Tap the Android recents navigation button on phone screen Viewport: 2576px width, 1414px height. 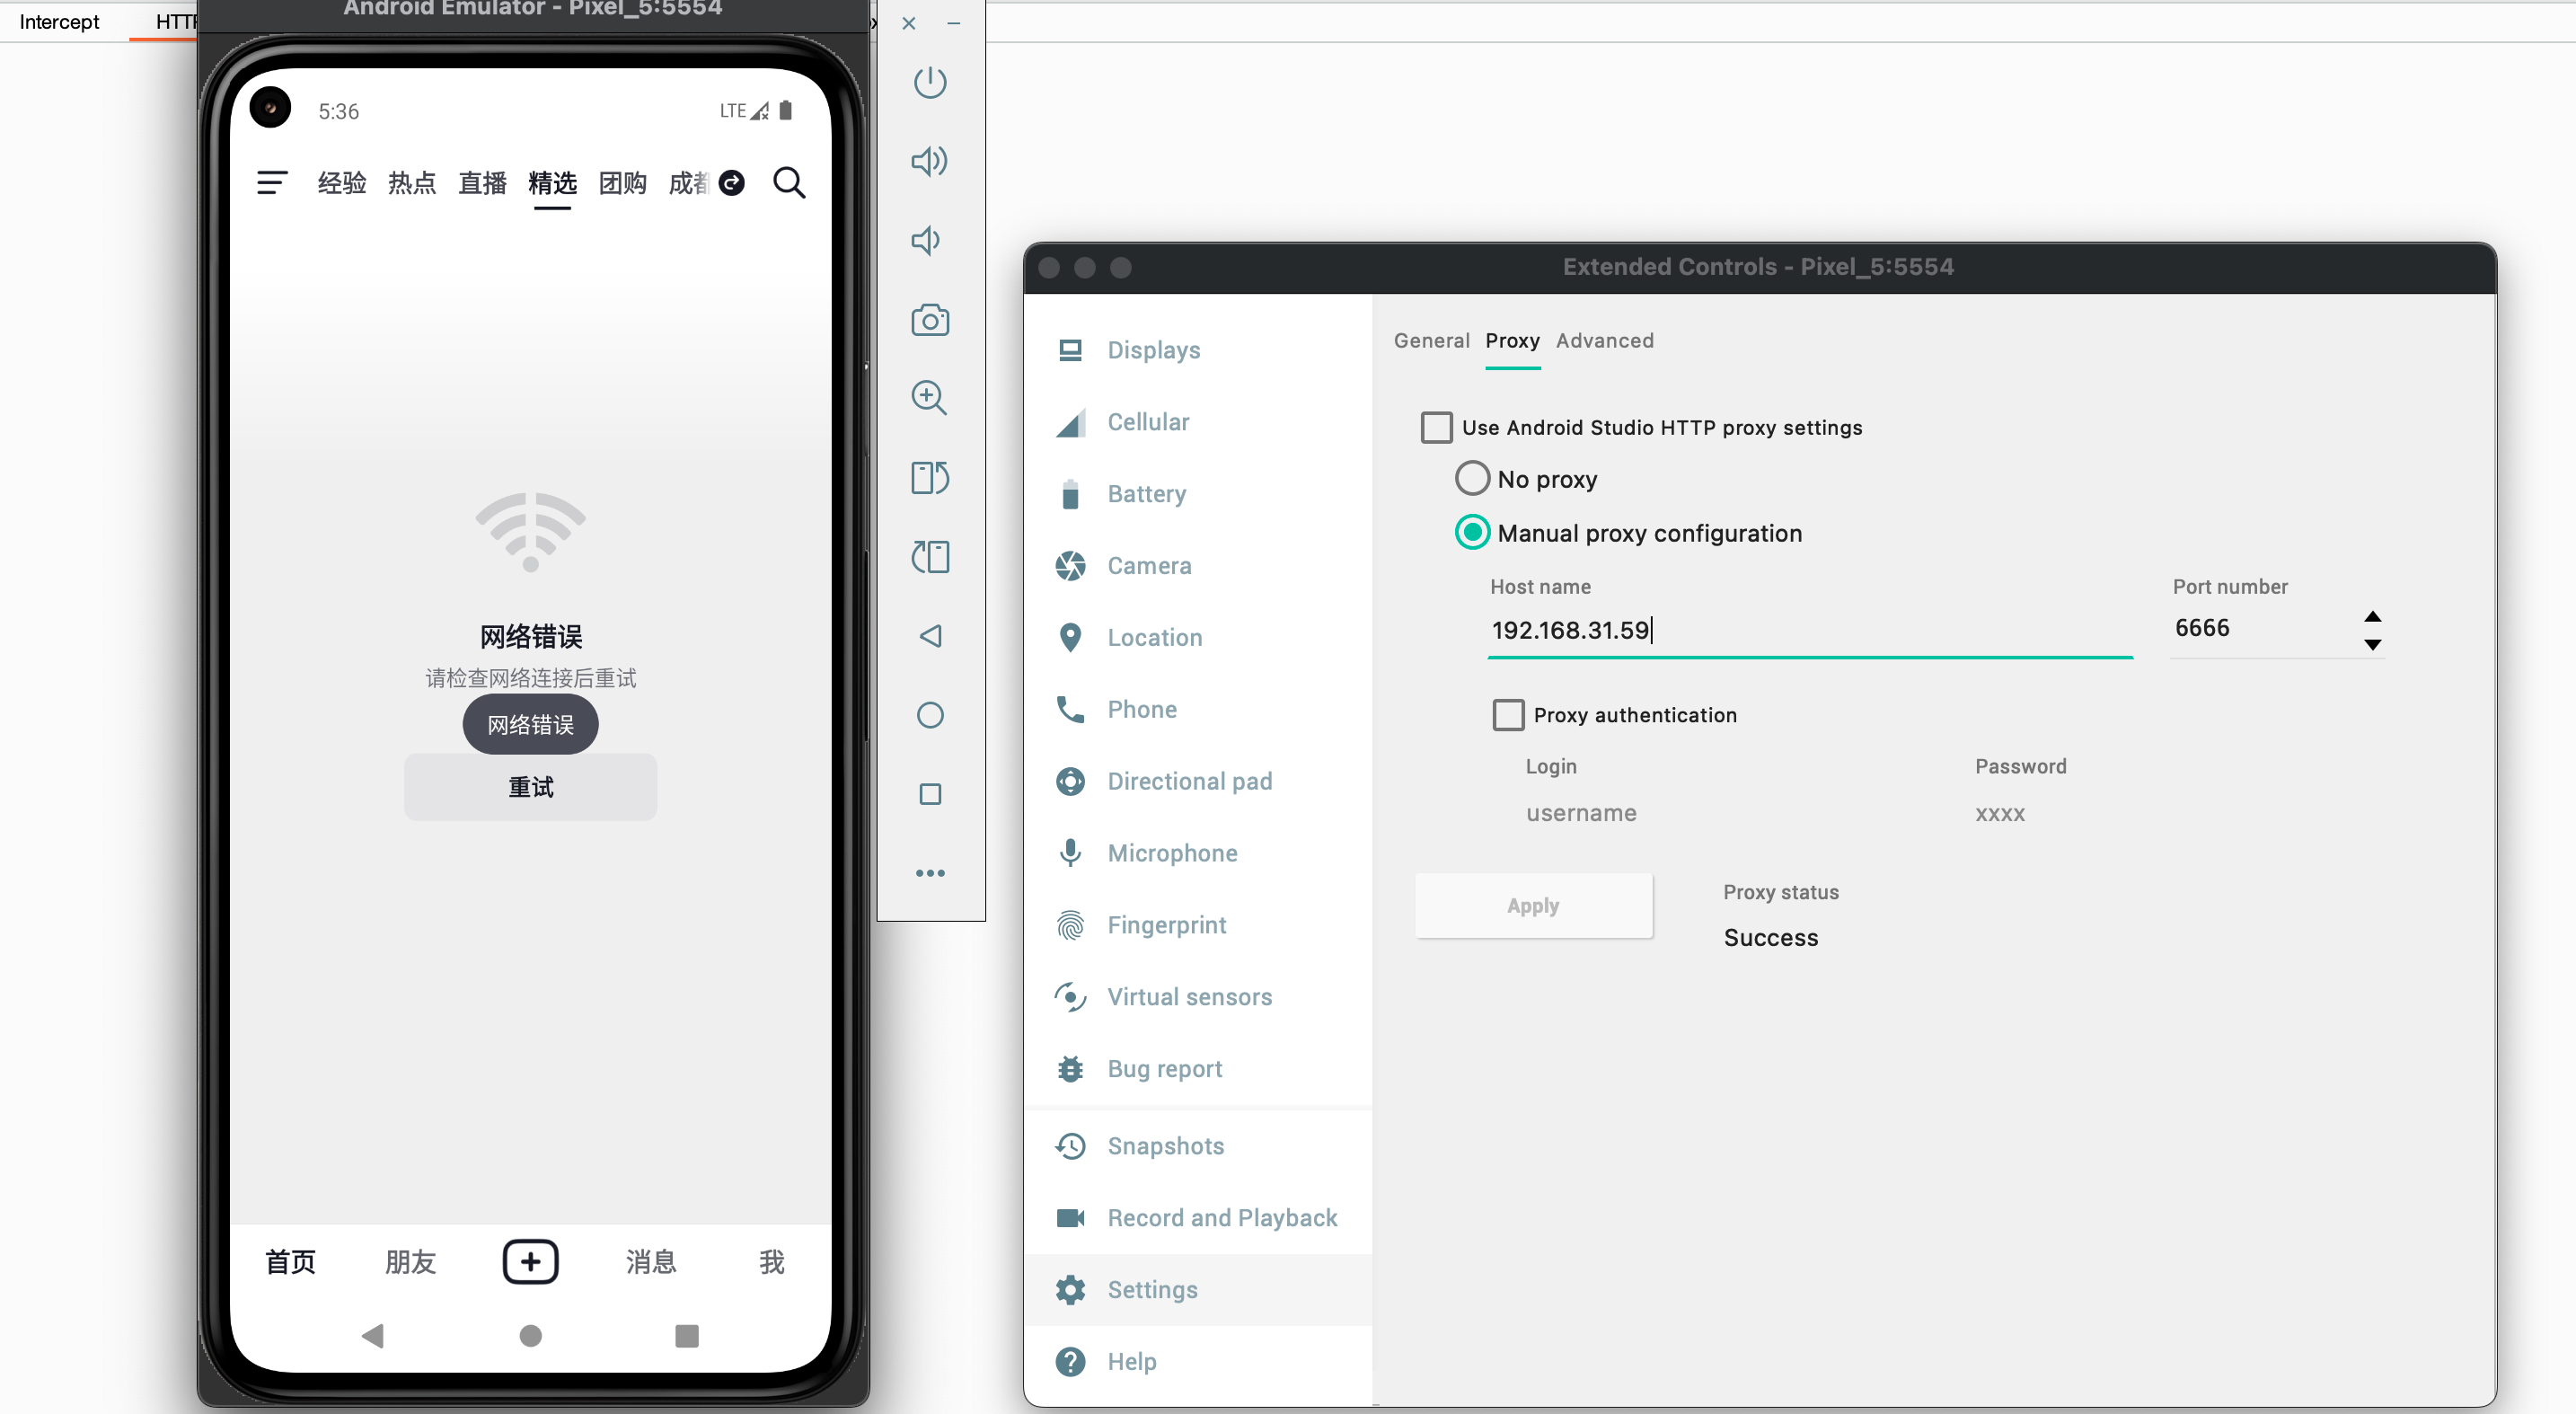tap(687, 1336)
